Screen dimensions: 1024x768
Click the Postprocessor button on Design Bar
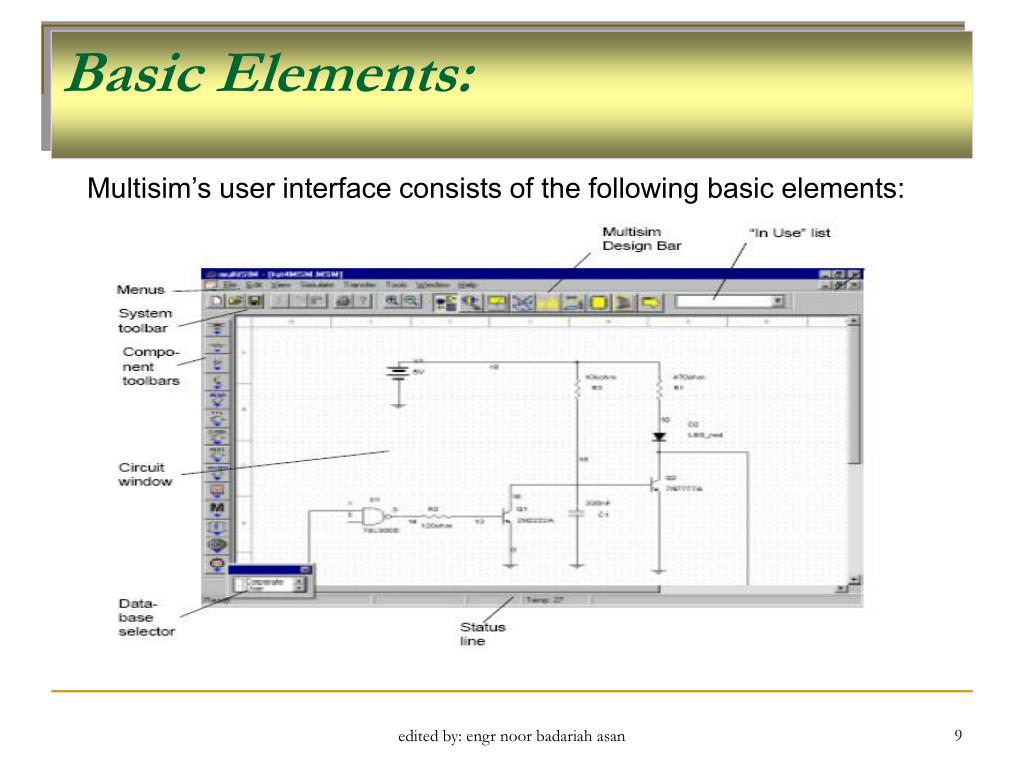pyautogui.click(x=573, y=302)
